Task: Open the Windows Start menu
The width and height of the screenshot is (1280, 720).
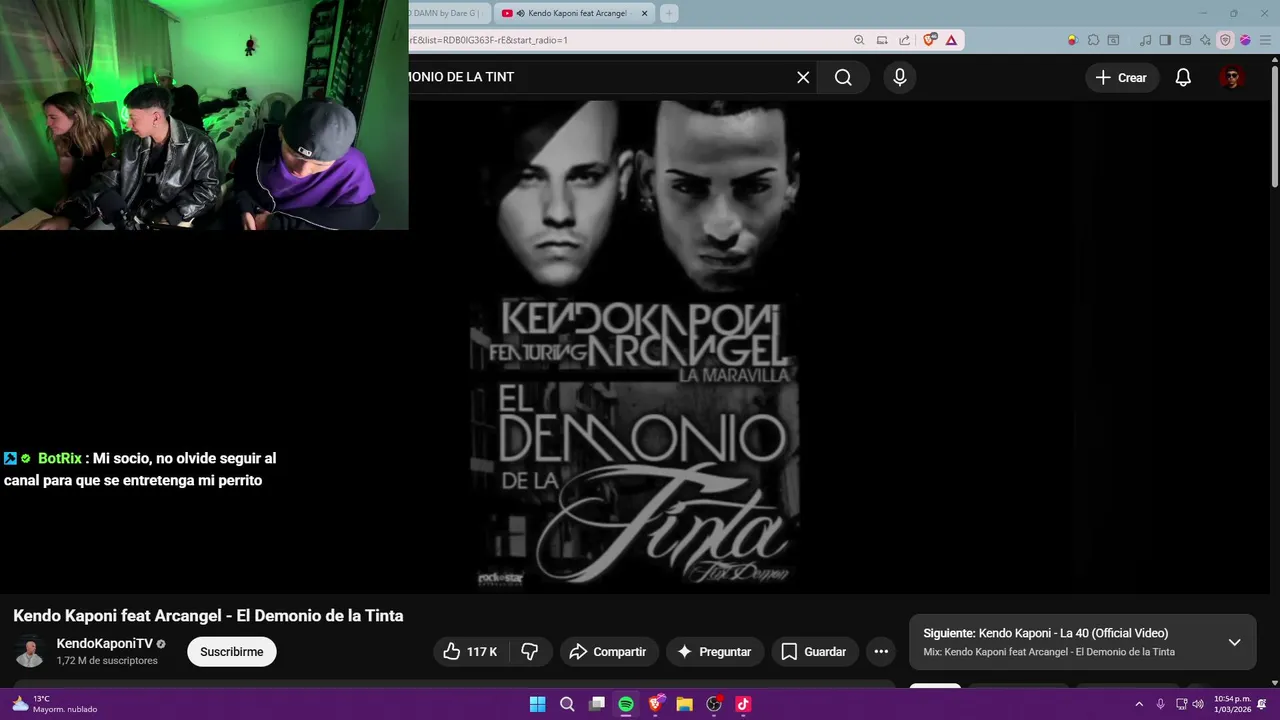Action: (x=537, y=704)
